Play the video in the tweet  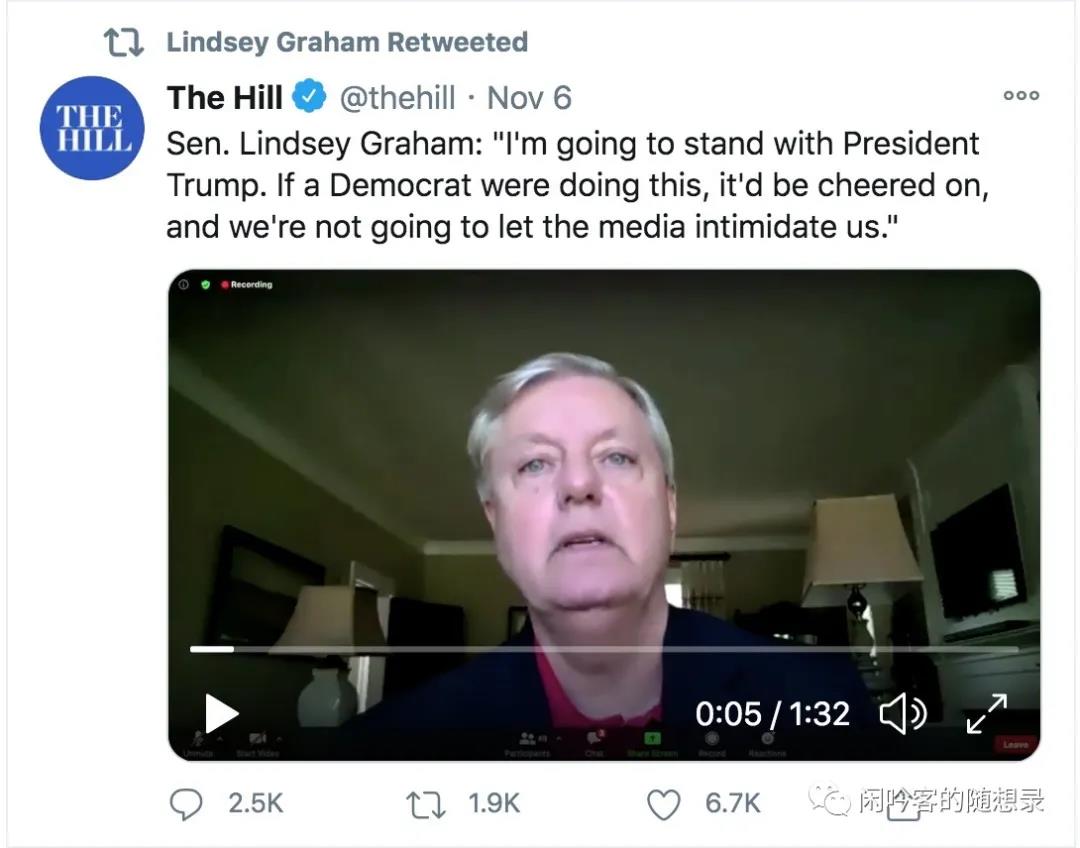pos(221,713)
